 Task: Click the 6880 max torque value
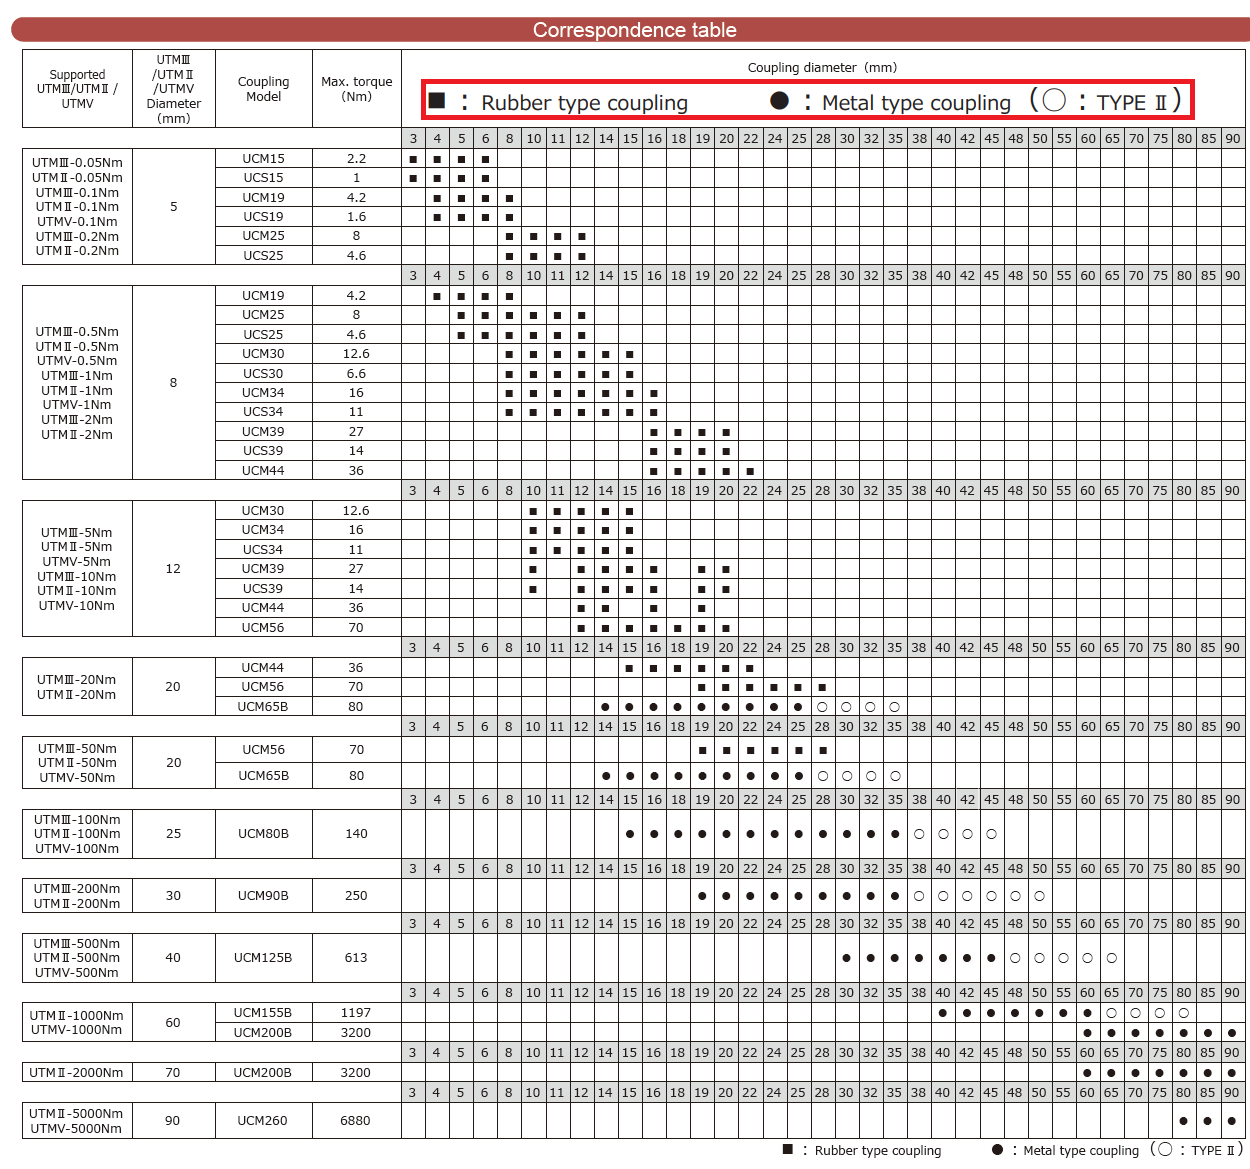(x=356, y=1121)
